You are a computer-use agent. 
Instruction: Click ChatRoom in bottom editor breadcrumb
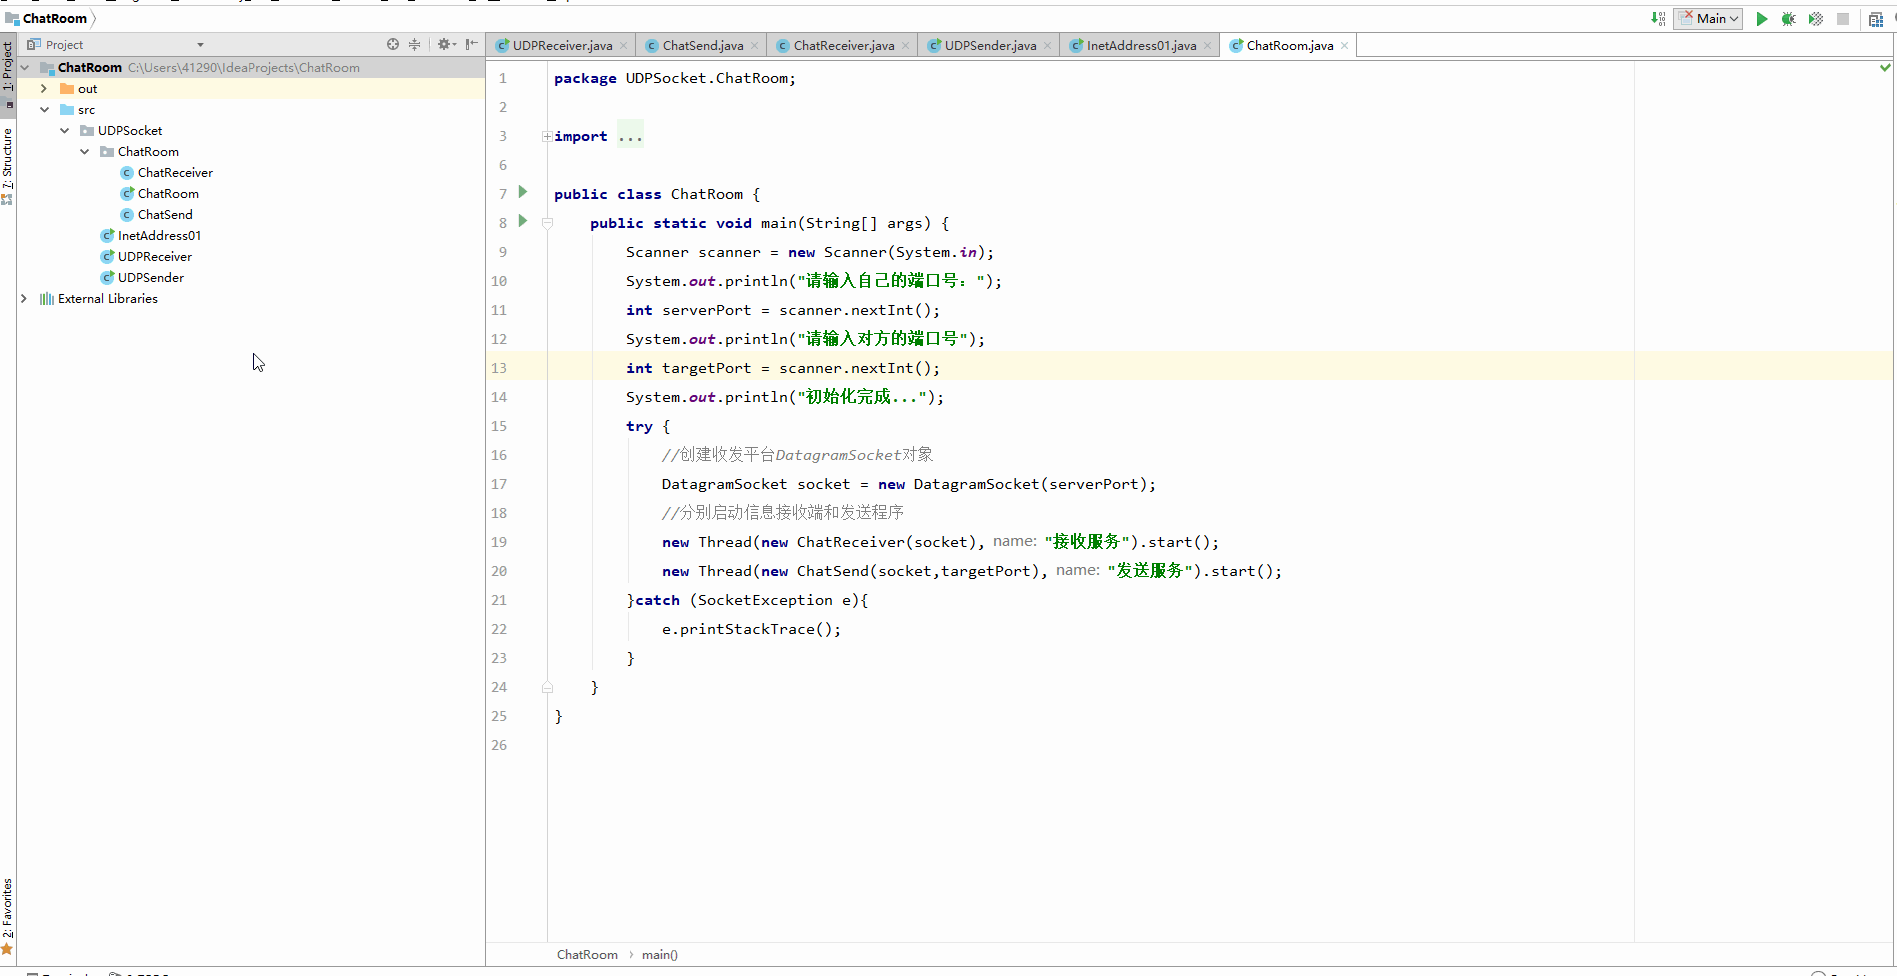(x=587, y=955)
